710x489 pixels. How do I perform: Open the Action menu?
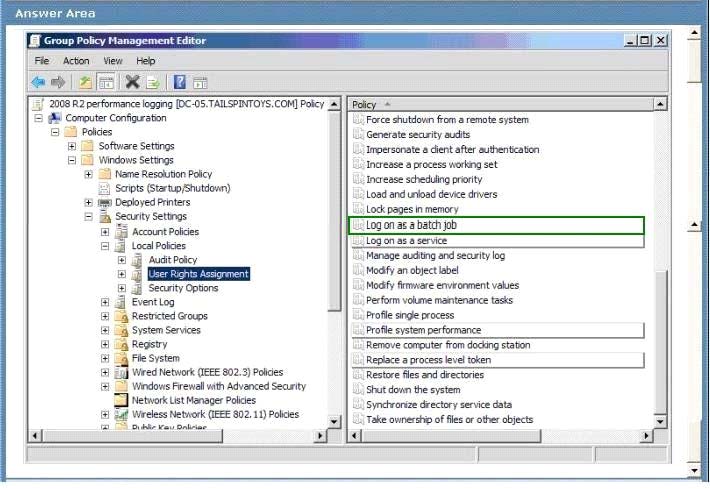pyautogui.click(x=76, y=61)
